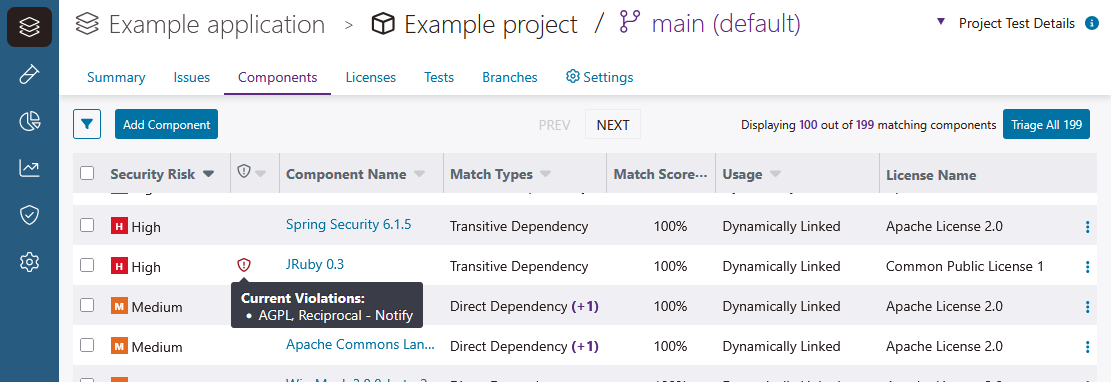Open the shield policy sidebar icon

point(29,215)
